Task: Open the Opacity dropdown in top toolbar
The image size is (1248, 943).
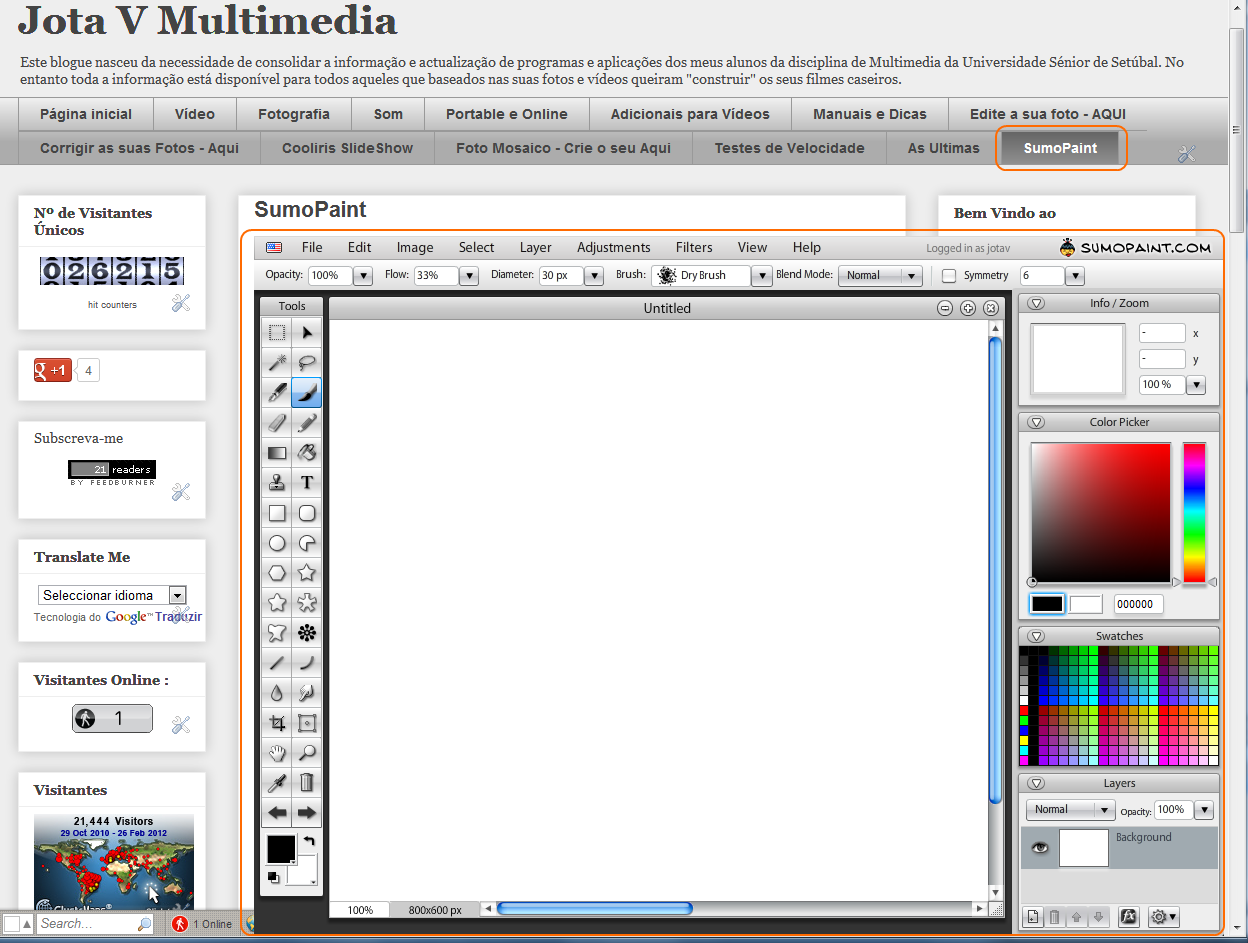Action: tap(363, 276)
